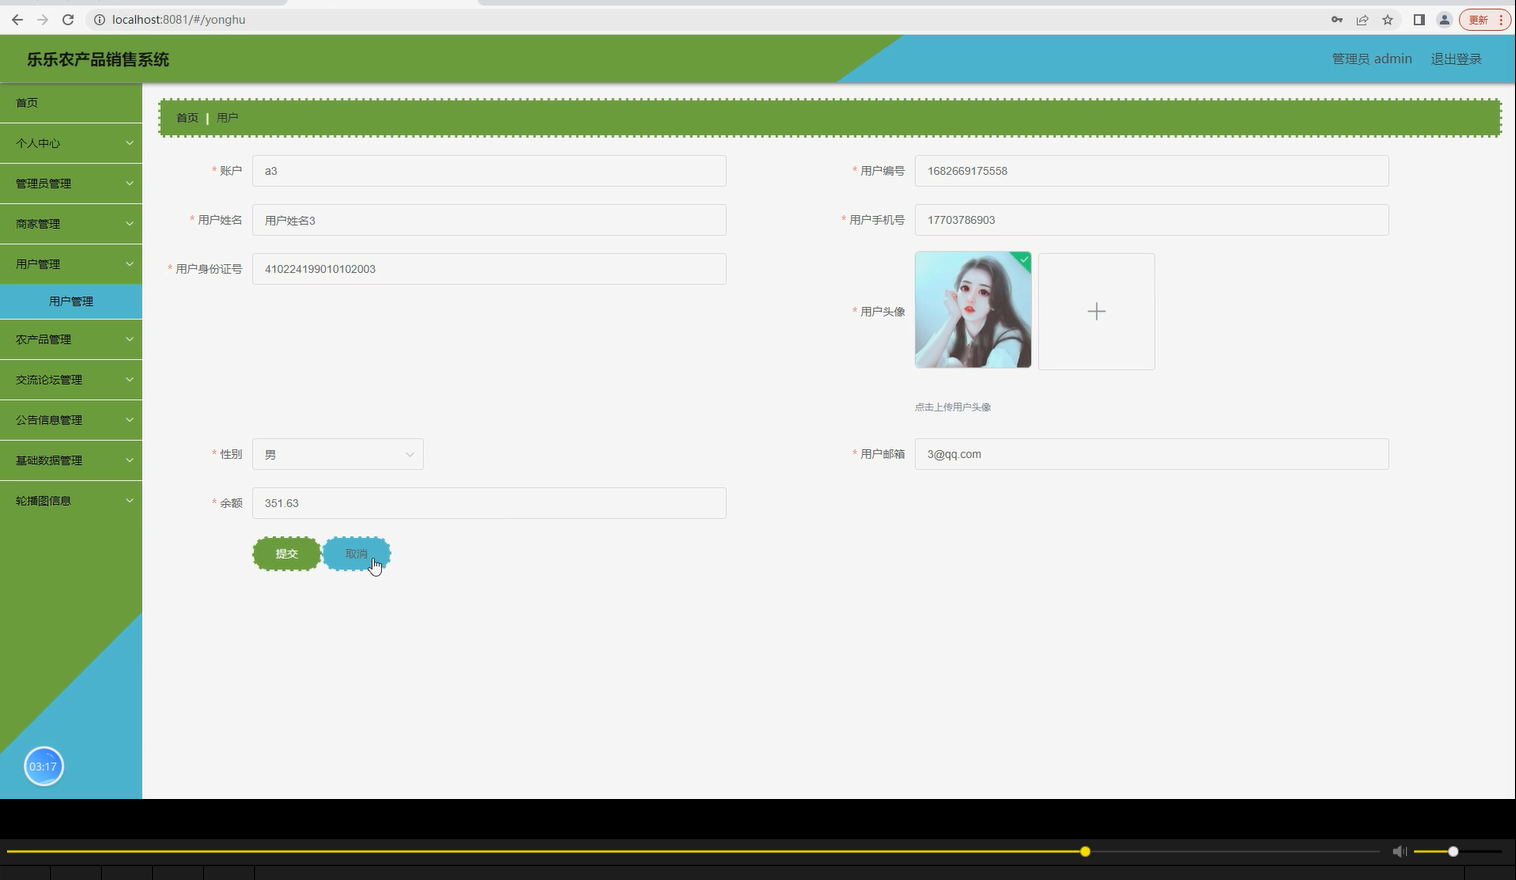Screen dimensions: 1516x880
Task: Open the saved passwords key icon
Action: [1336, 19]
